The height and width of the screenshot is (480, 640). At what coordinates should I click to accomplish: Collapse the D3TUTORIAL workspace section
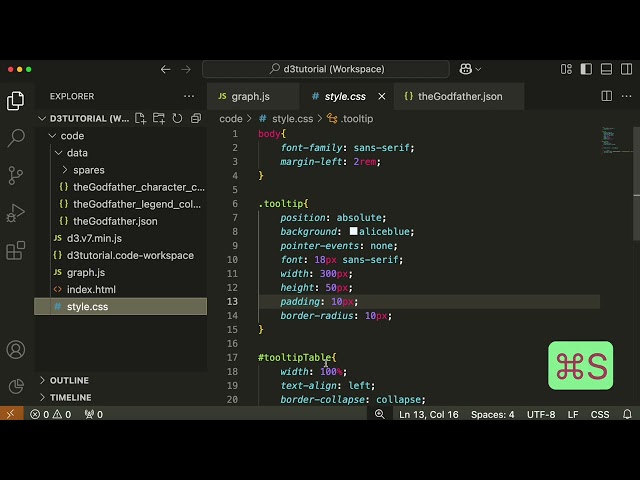pyautogui.click(x=42, y=118)
